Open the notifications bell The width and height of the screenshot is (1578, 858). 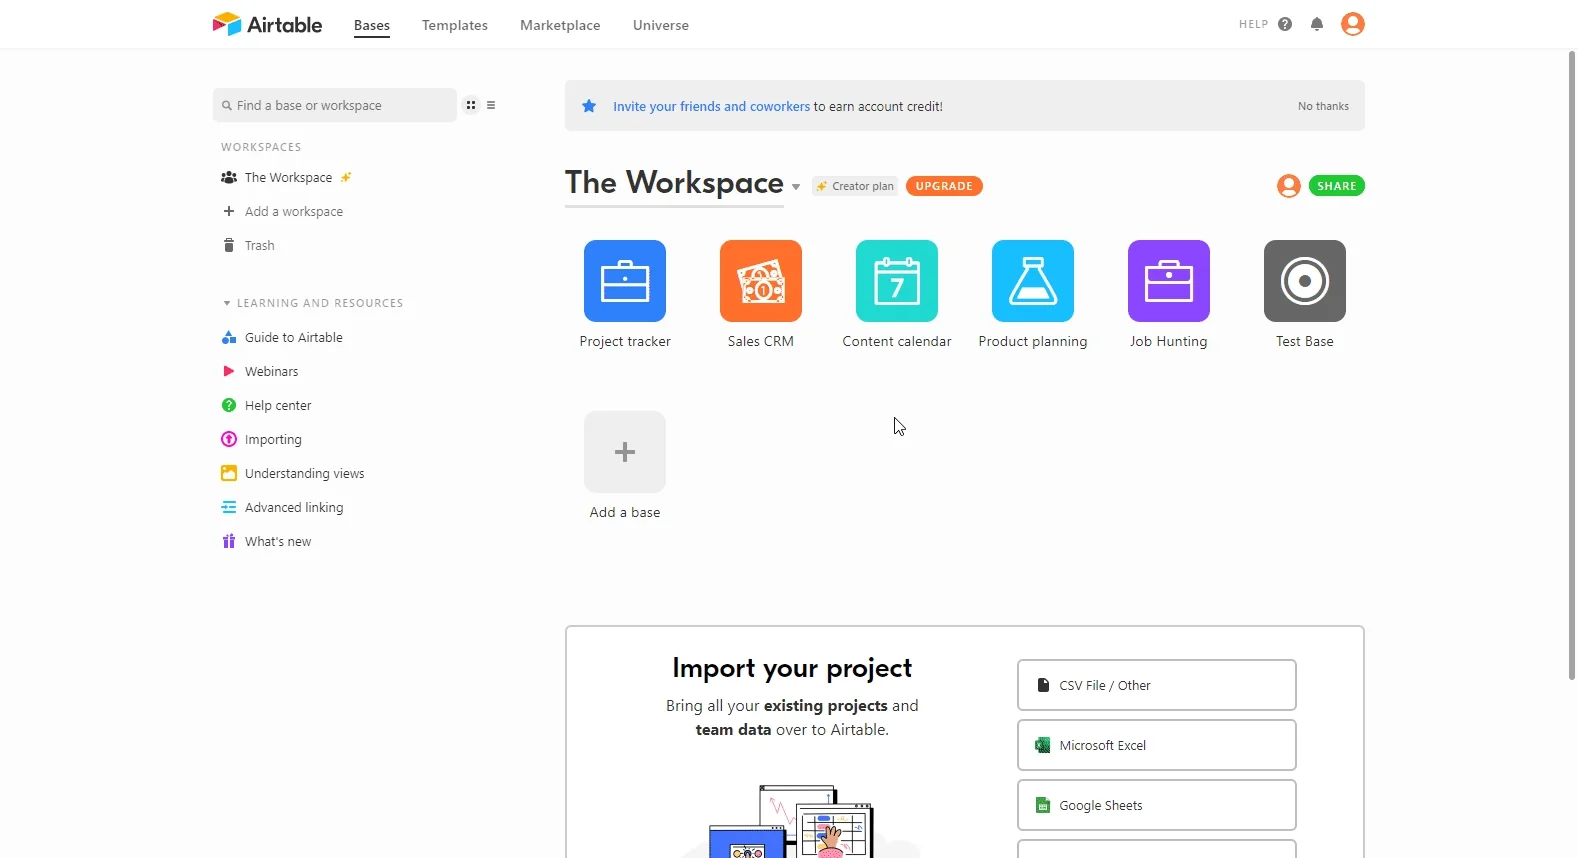point(1317,24)
